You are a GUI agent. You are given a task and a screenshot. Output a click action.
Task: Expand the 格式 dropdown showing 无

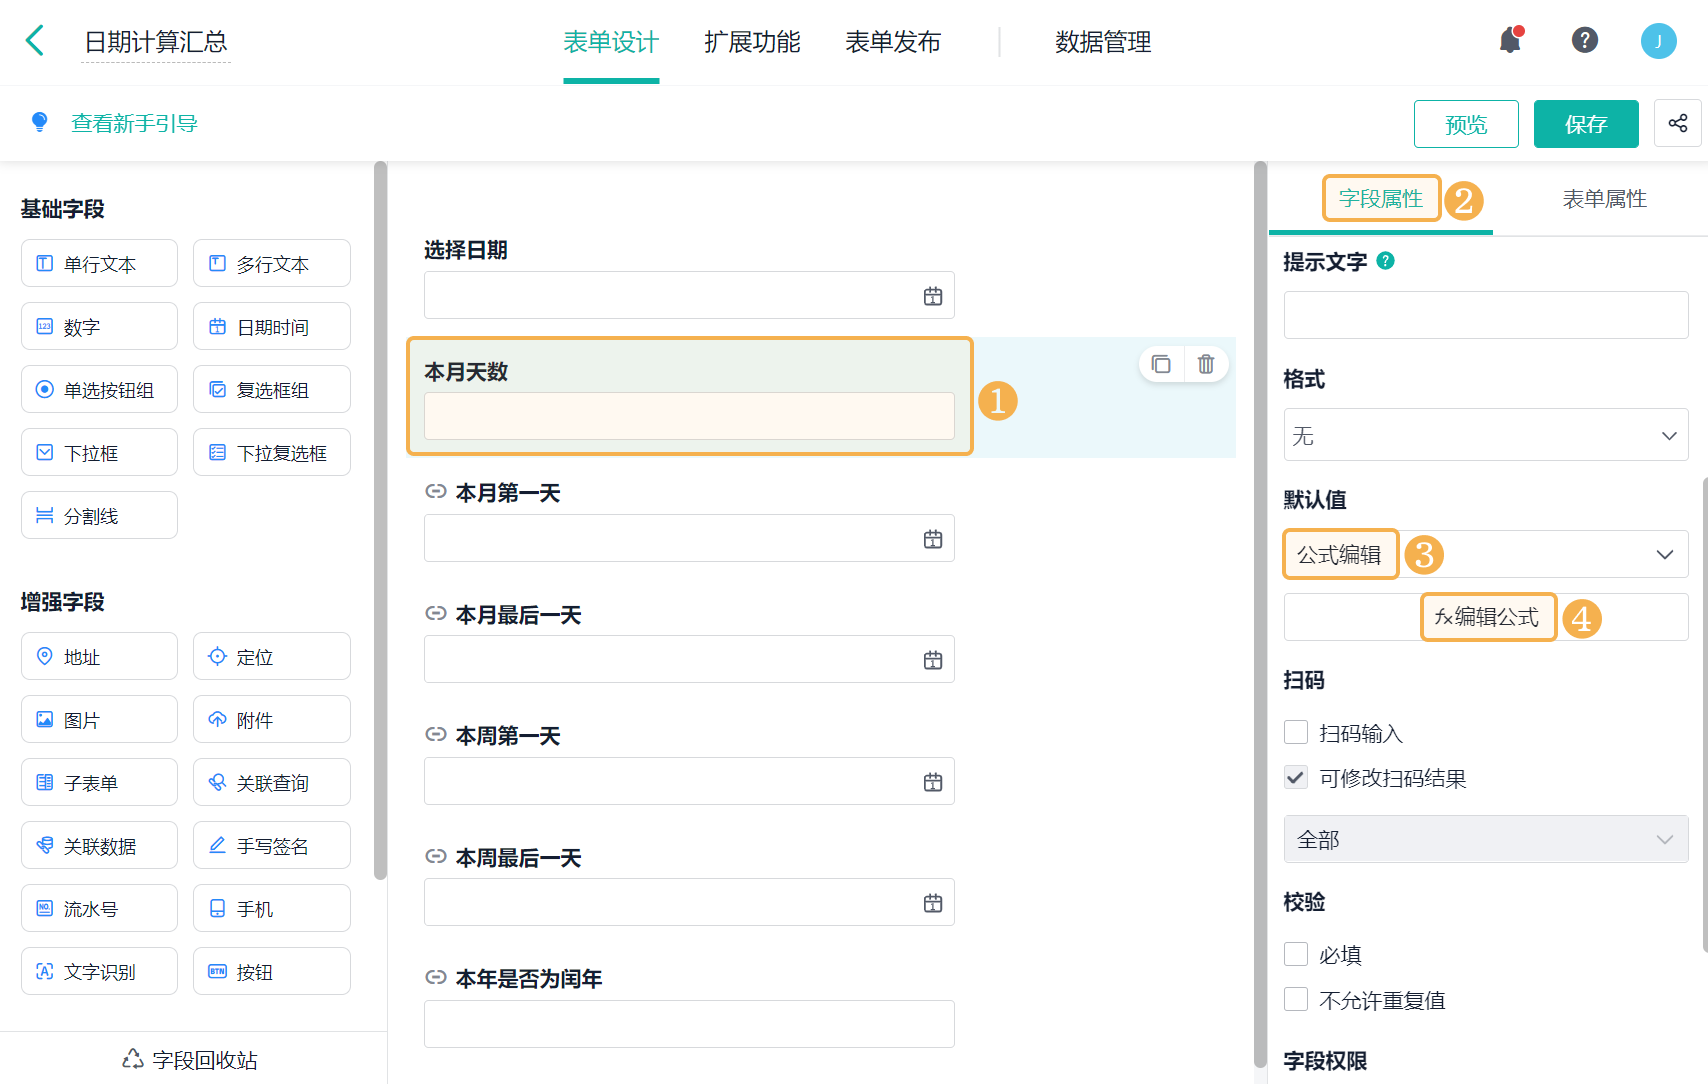click(1486, 435)
